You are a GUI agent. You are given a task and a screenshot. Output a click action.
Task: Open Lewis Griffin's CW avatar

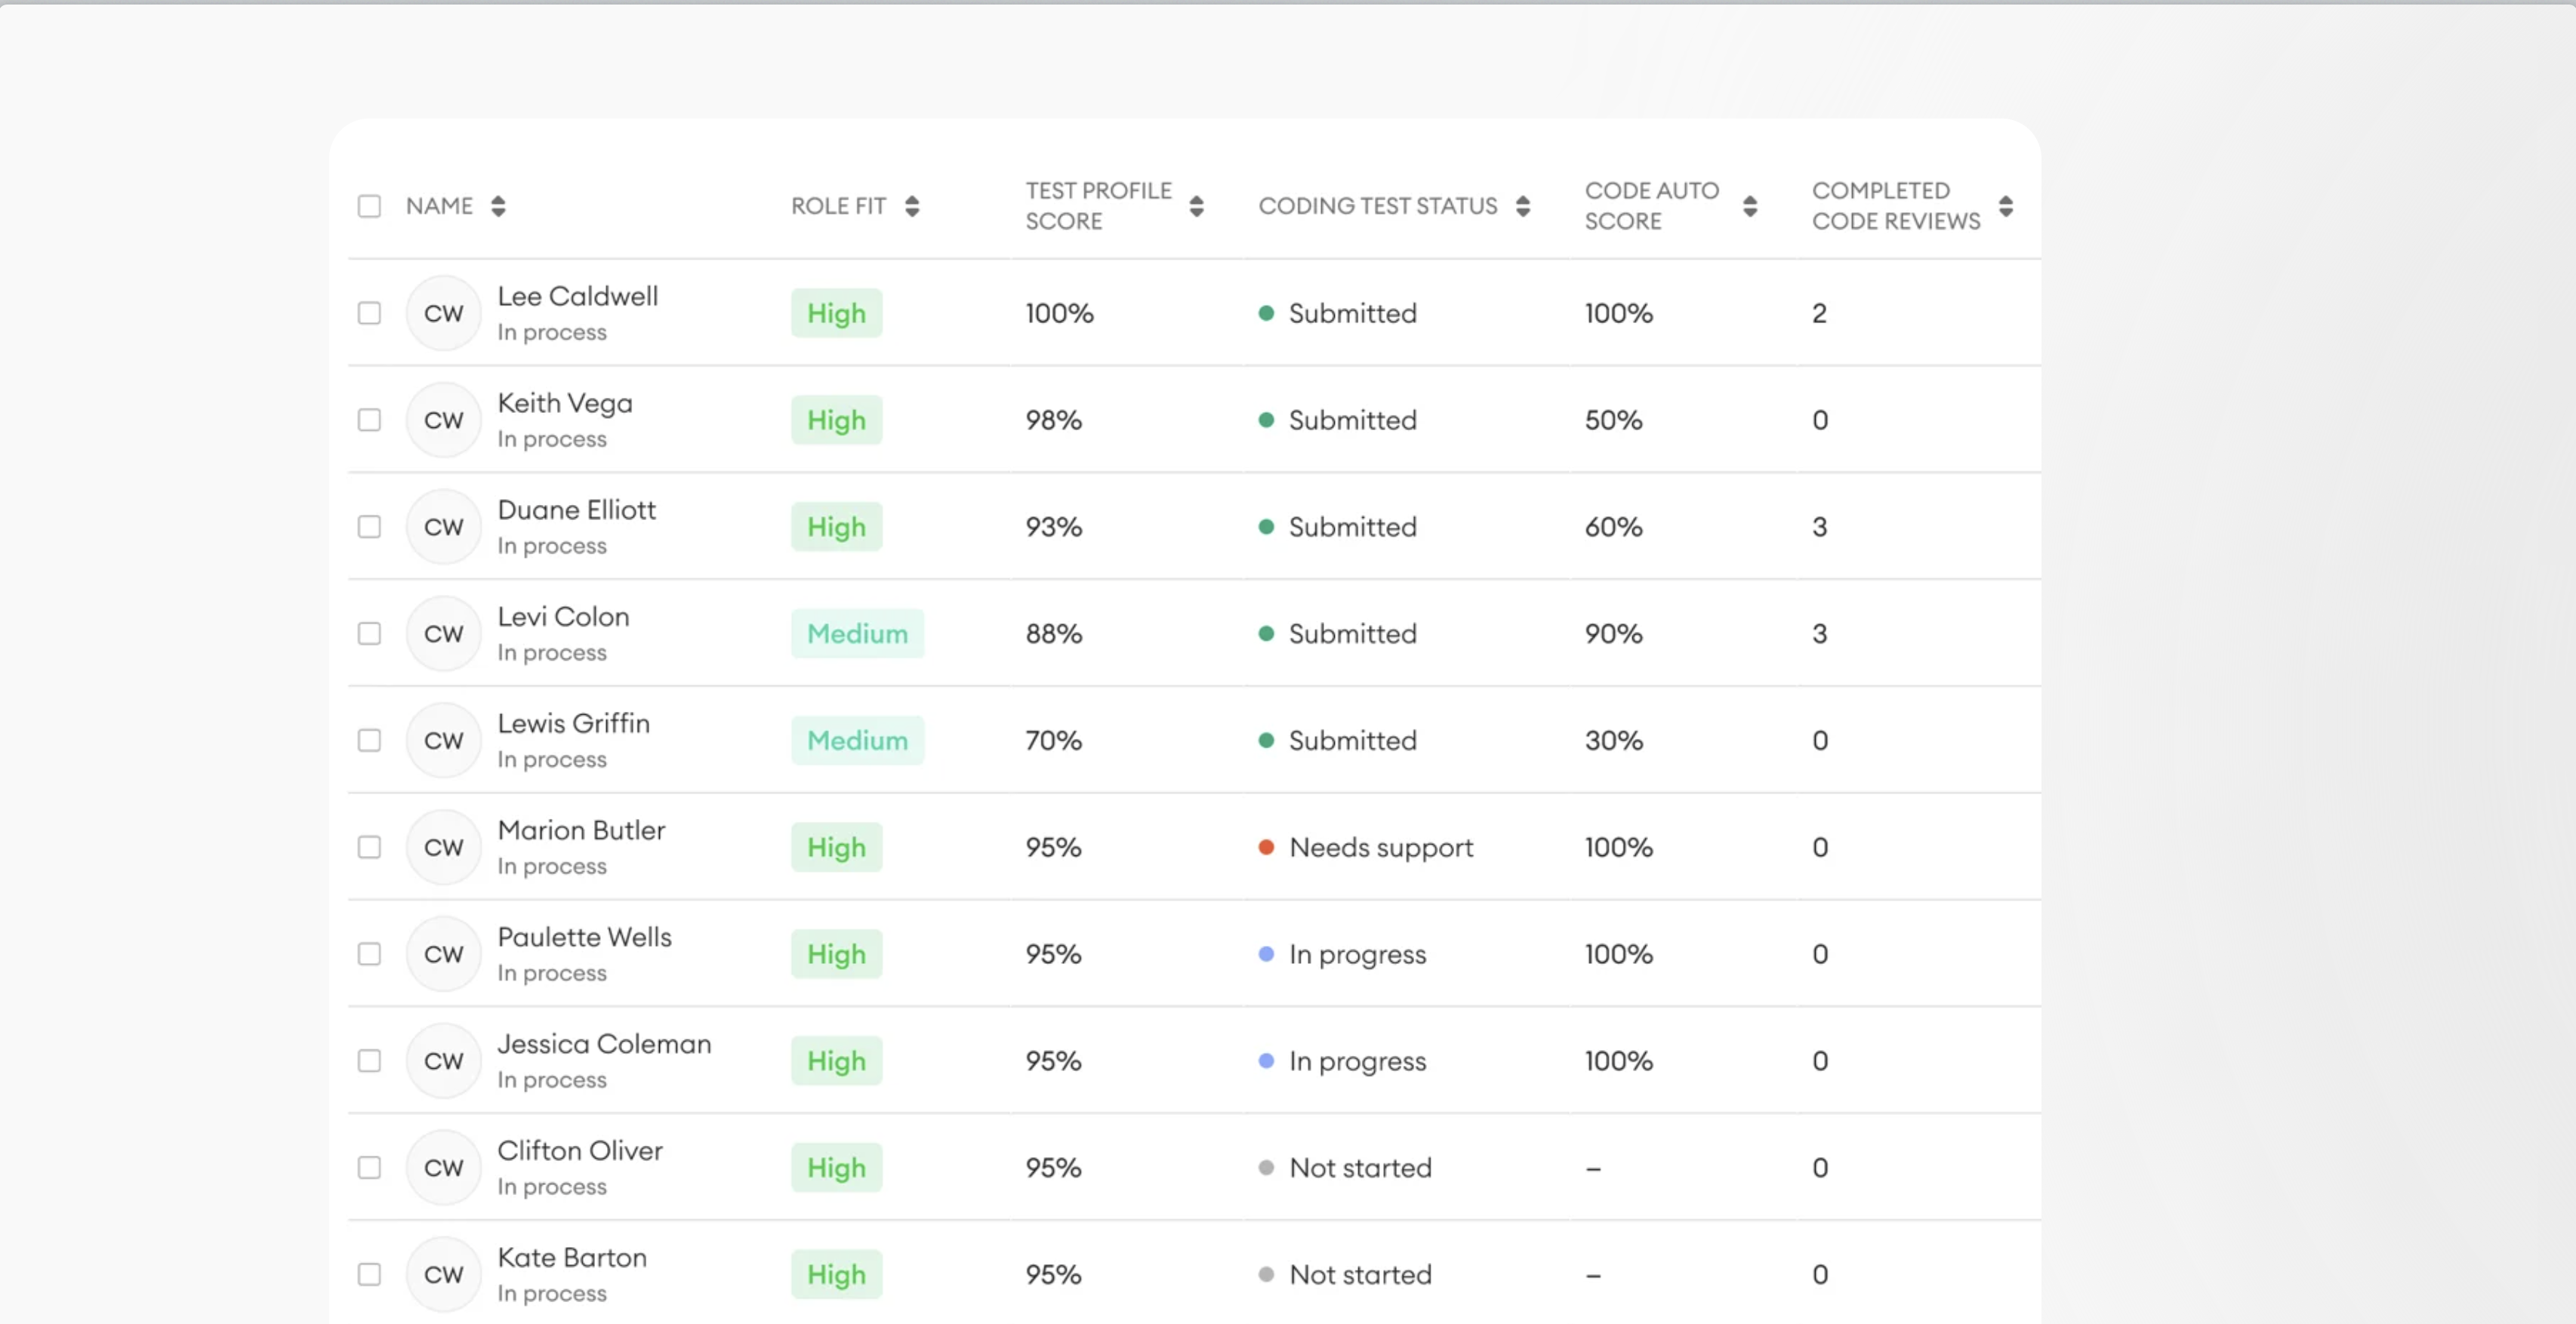[x=443, y=741]
